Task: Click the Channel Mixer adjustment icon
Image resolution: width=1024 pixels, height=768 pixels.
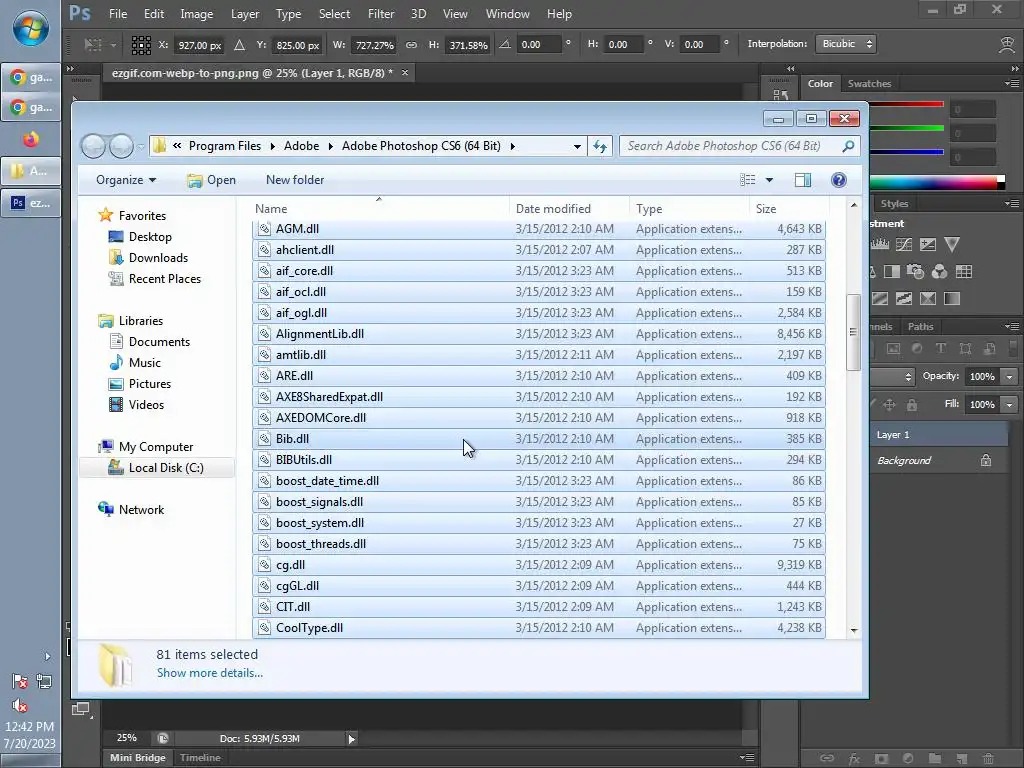Action: [939, 272]
